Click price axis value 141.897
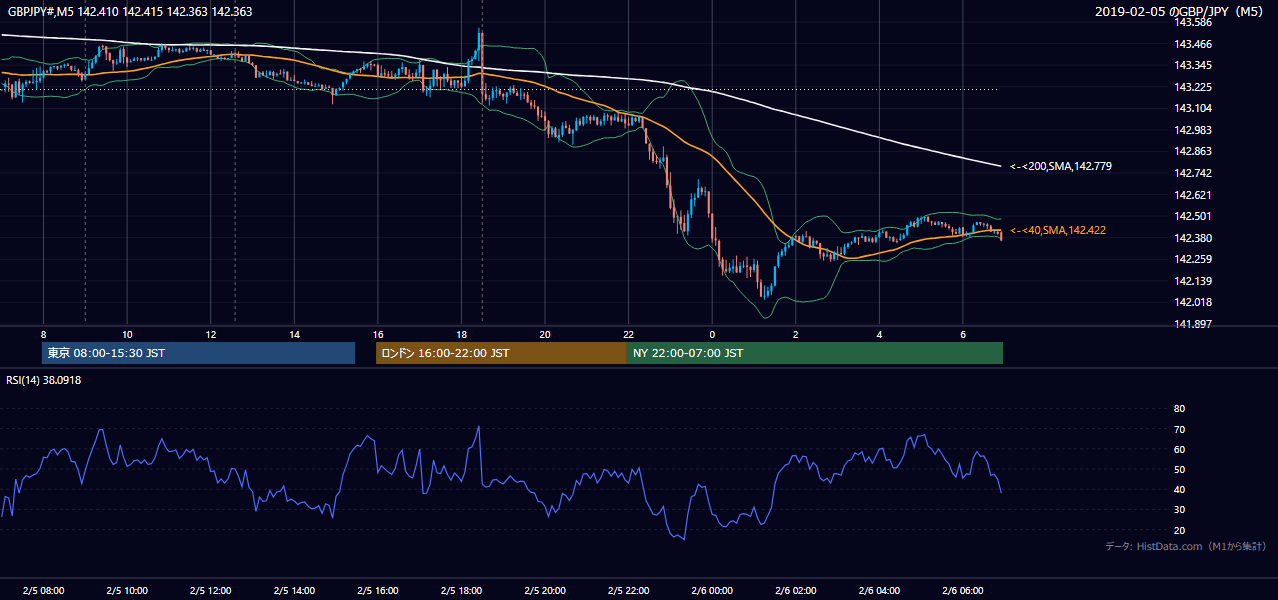The height and width of the screenshot is (600, 1278). click(x=1192, y=324)
